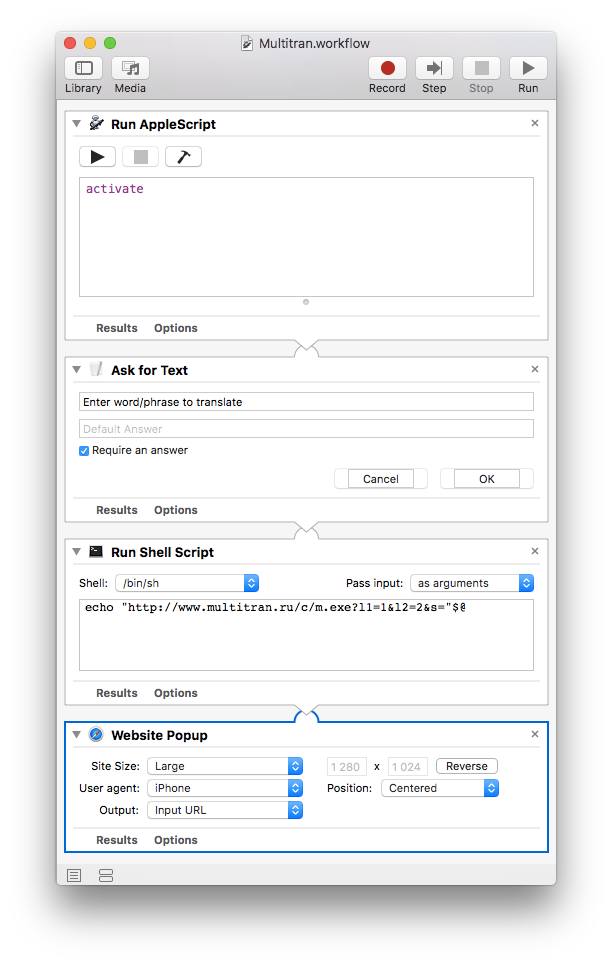Remove the Ask for Text action
The height and width of the screenshot is (965, 612).
click(x=535, y=369)
